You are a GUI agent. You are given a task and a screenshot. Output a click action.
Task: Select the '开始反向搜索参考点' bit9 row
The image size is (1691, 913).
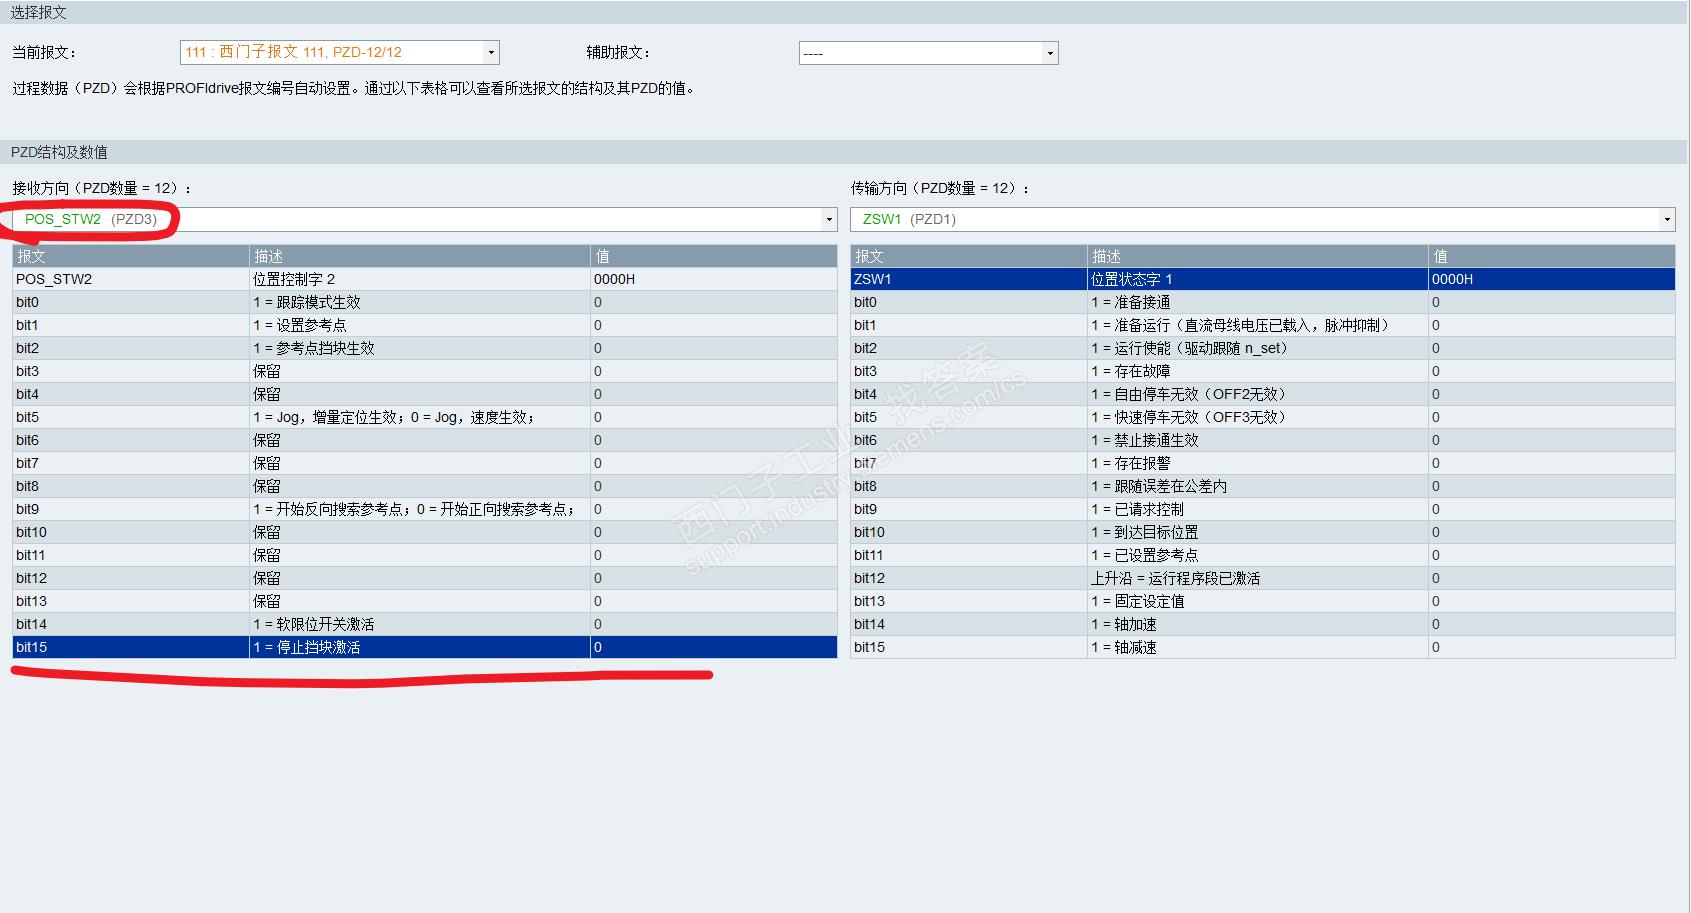pos(425,509)
